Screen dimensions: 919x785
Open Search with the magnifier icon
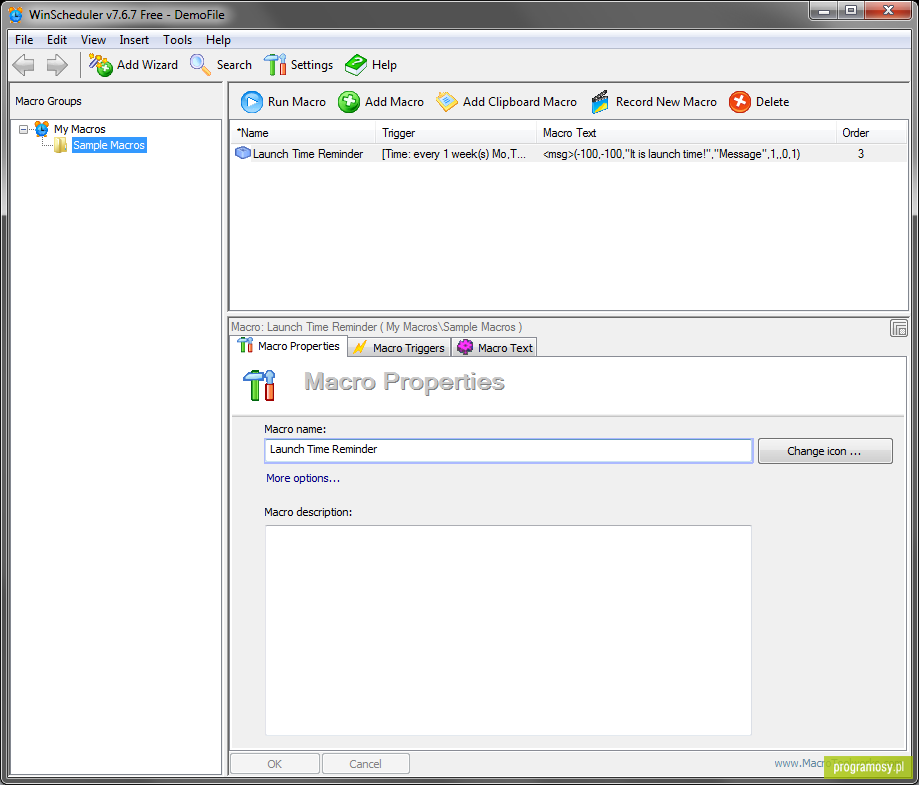pyautogui.click(x=220, y=65)
